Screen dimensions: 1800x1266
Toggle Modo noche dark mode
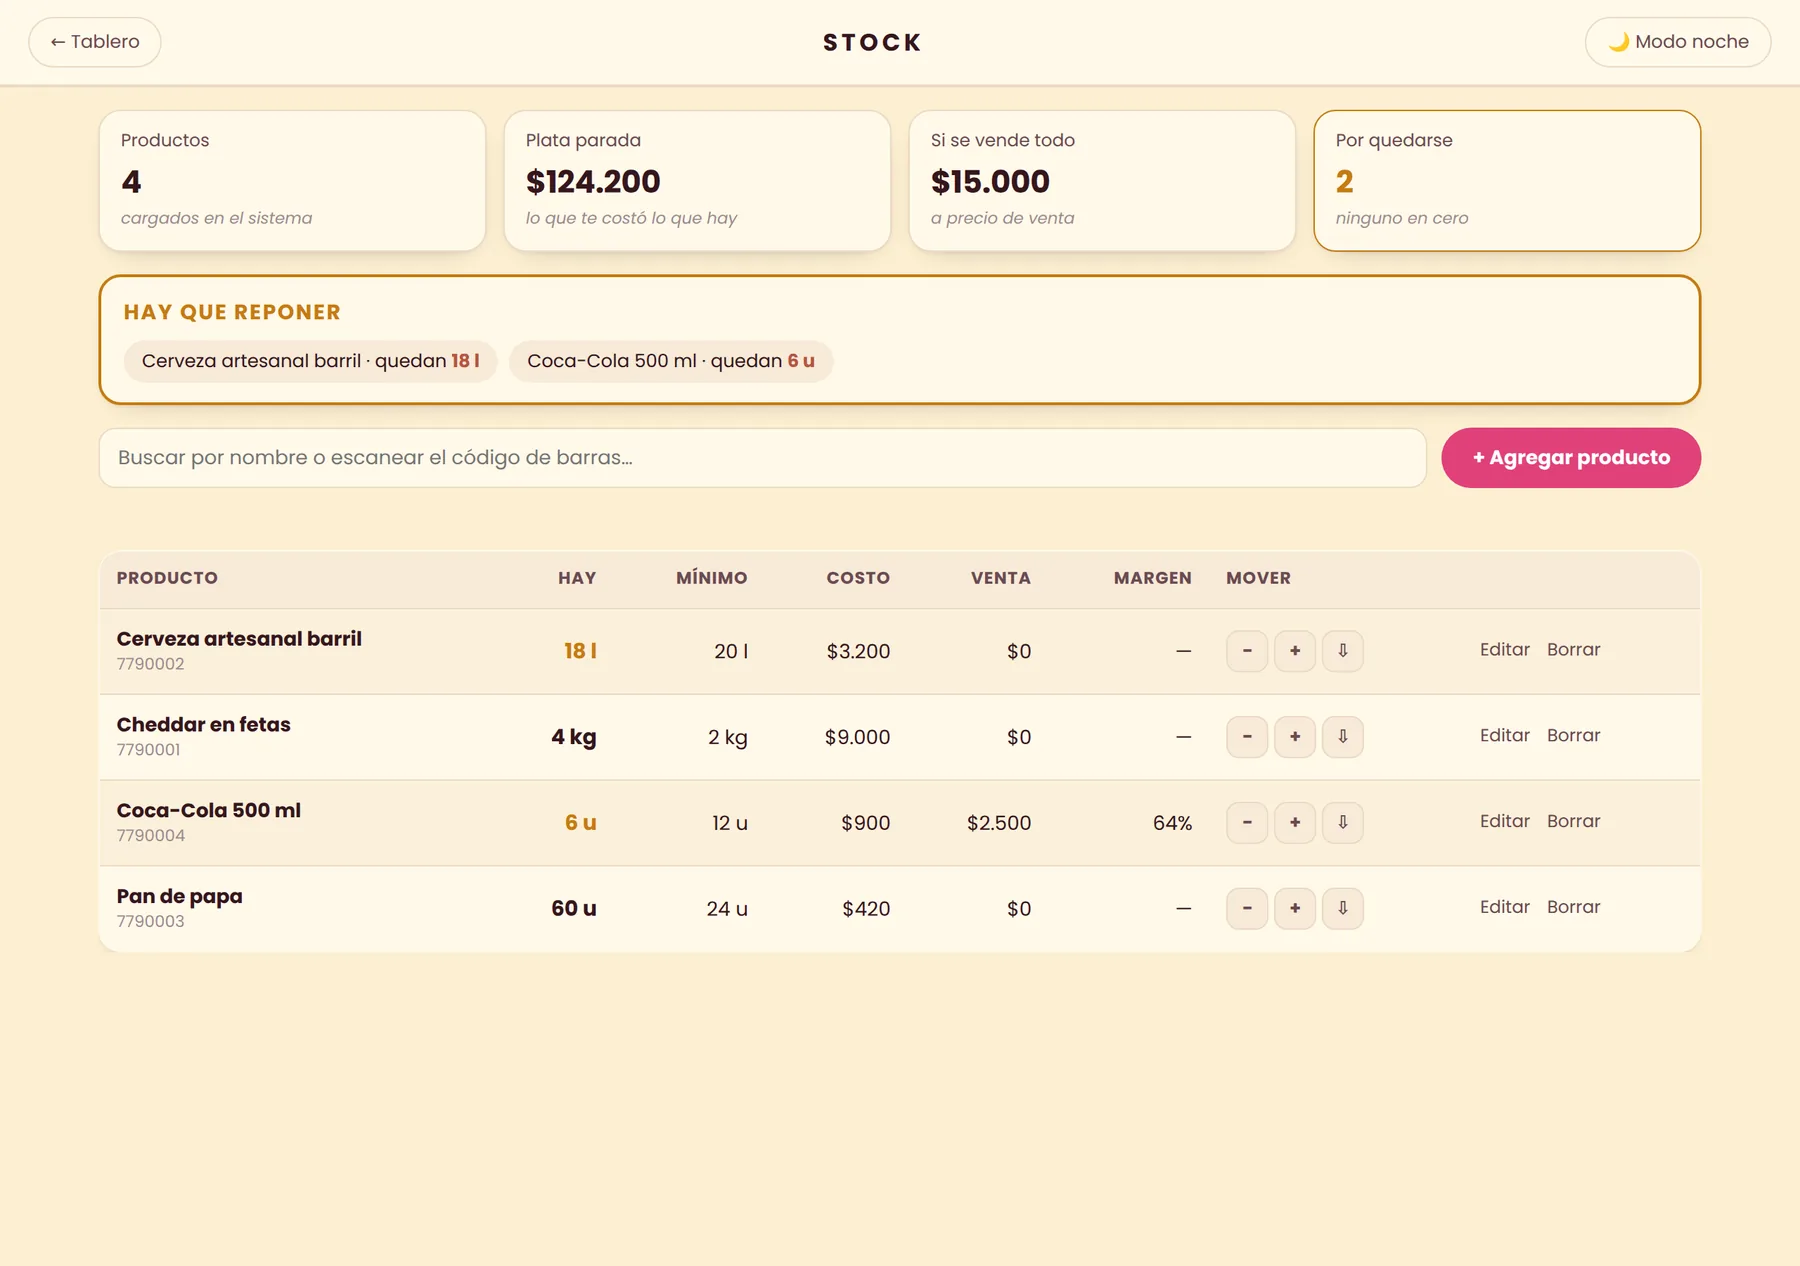coord(1678,42)
